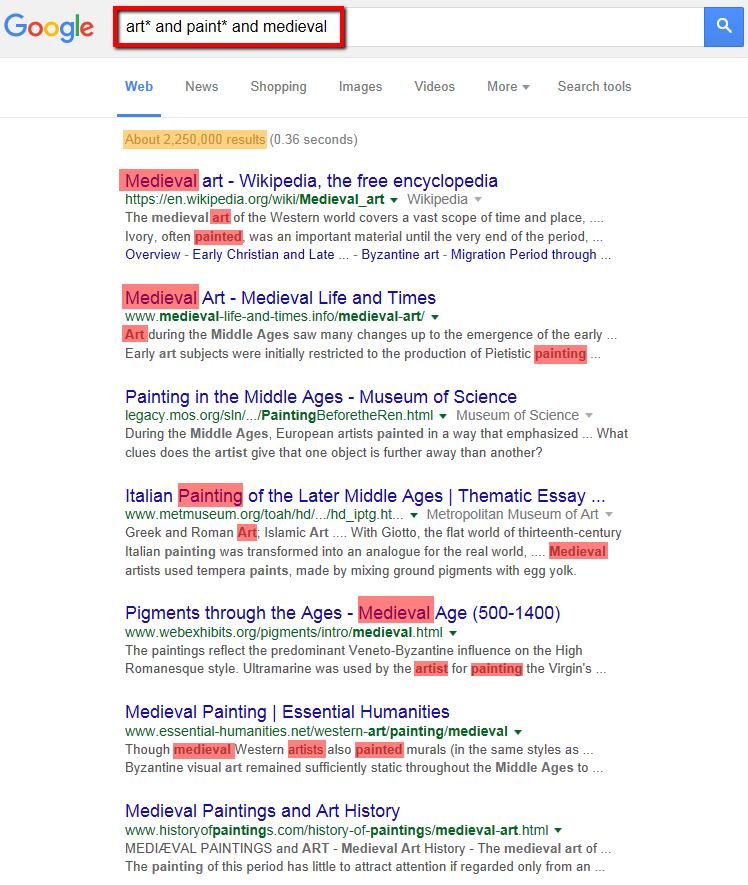Click the www.webexhibits.org URL text
The width and height of the screenshot is (748, 885).
(284, 632)
